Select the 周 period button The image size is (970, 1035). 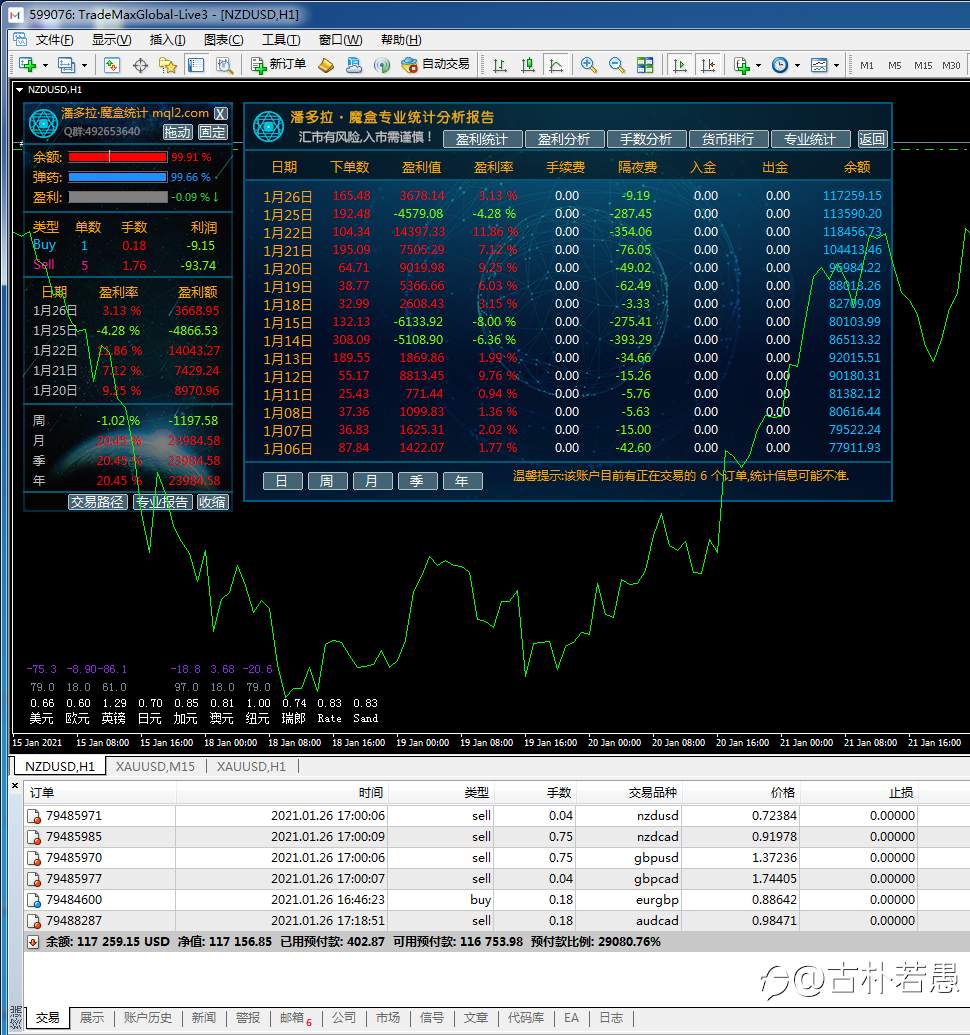click(x=327, y=481)
